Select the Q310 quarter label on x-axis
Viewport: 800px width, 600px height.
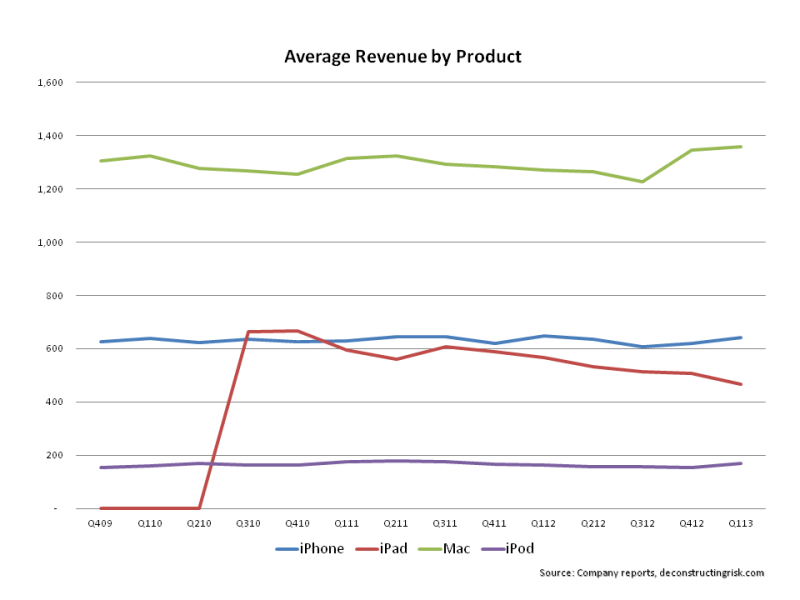248,523
